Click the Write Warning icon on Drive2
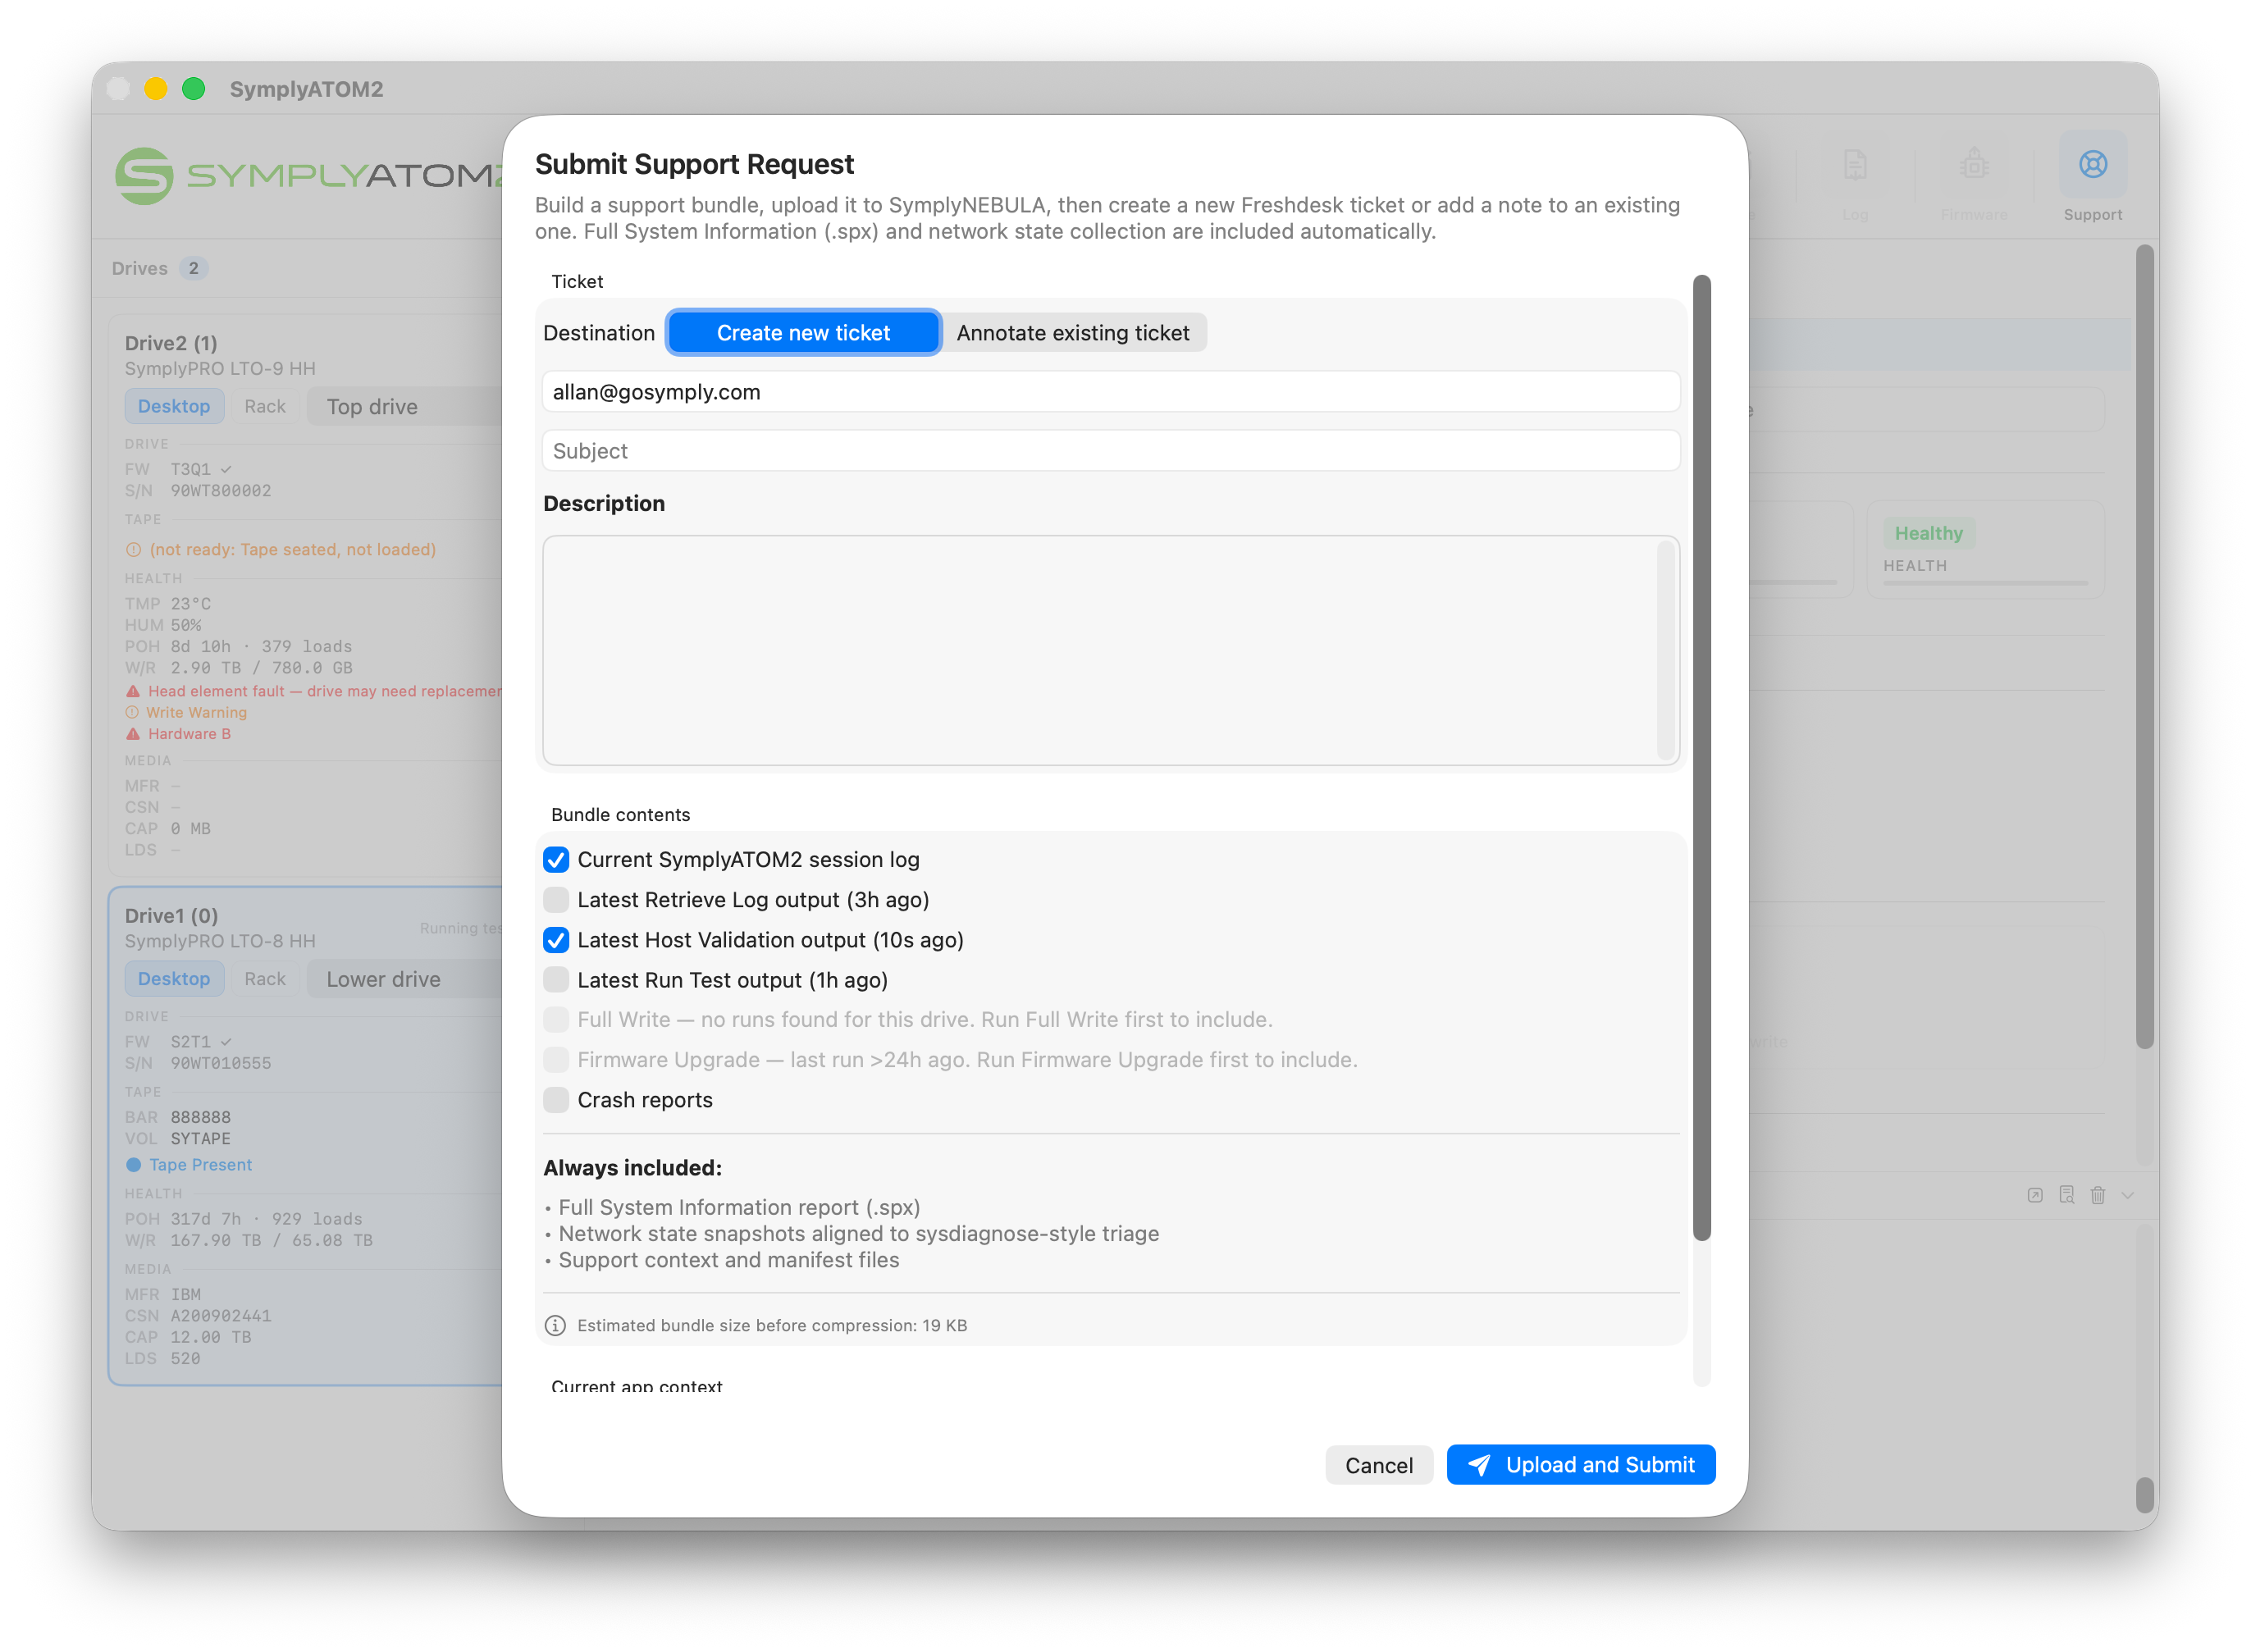 [x=132, y=712]
